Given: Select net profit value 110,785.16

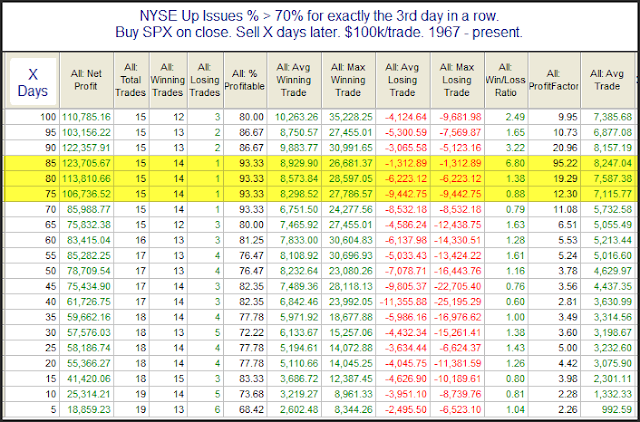Looking at the screenshot, I should coord(86,118).
